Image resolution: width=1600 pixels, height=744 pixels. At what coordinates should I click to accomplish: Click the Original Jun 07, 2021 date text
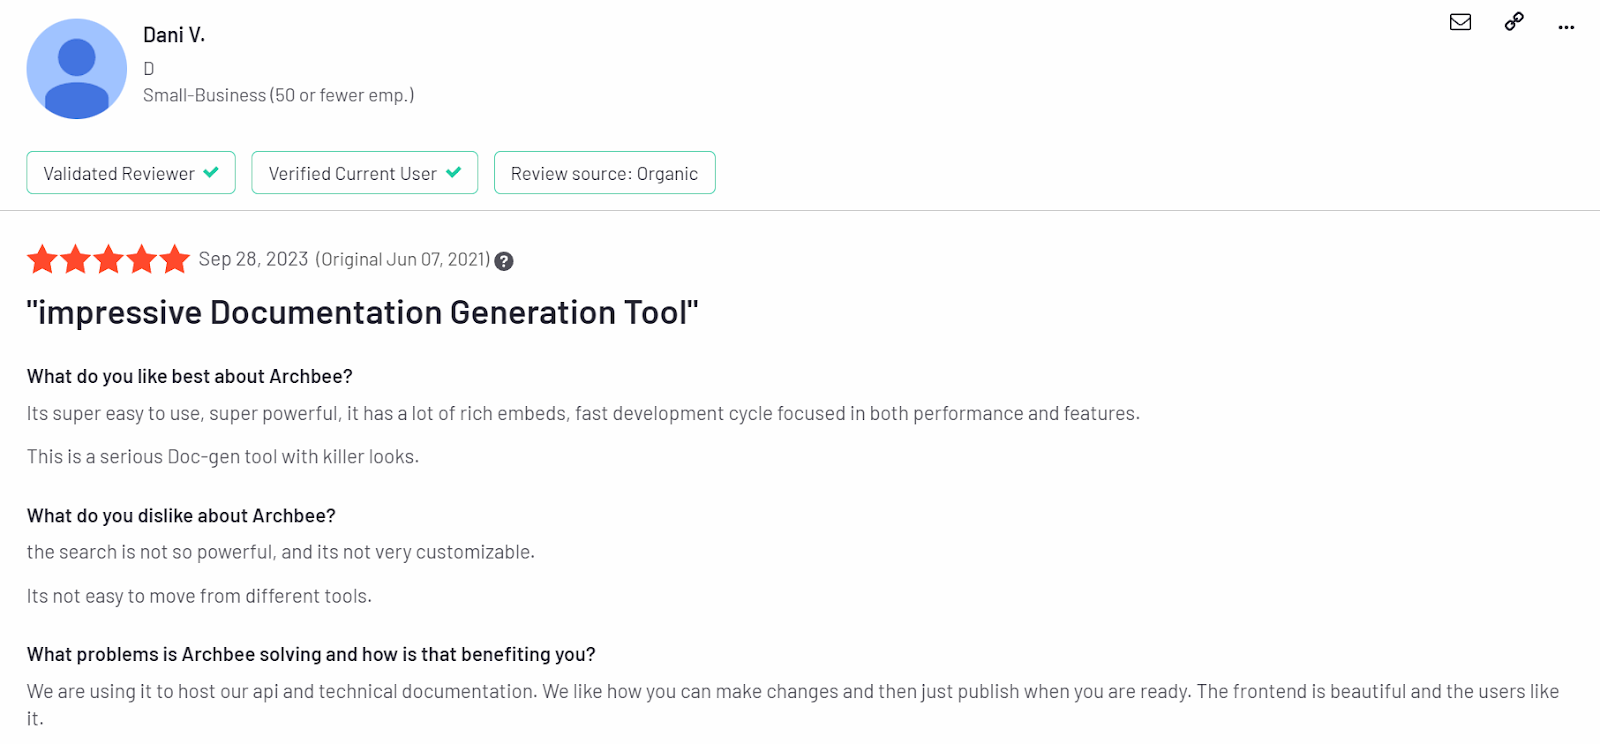[403, 260]
